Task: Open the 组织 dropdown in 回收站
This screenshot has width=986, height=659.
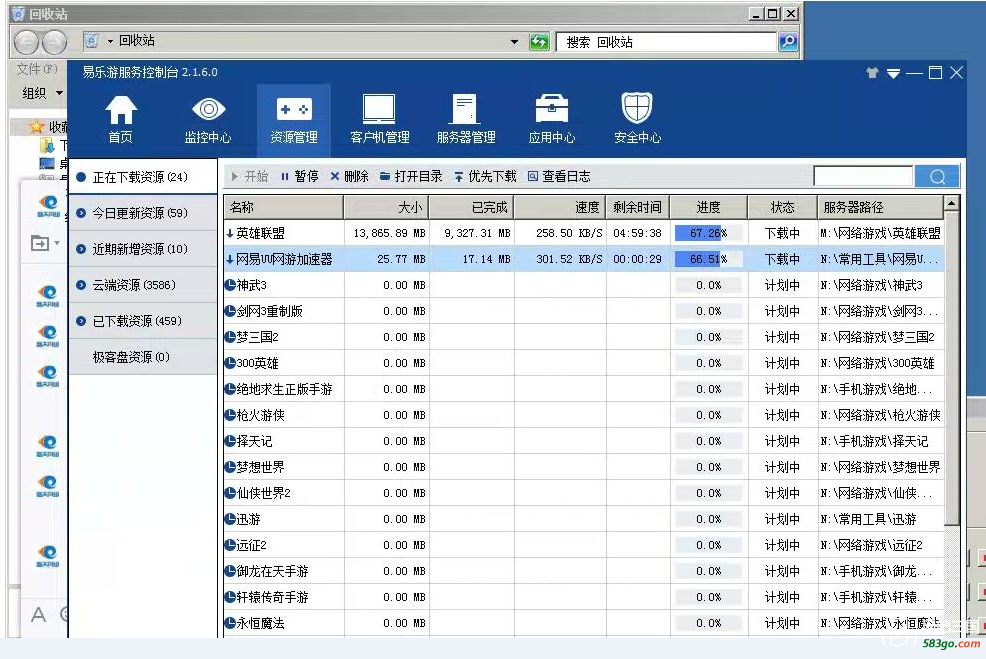Action: pyautogui.click(x=42, y=93)
